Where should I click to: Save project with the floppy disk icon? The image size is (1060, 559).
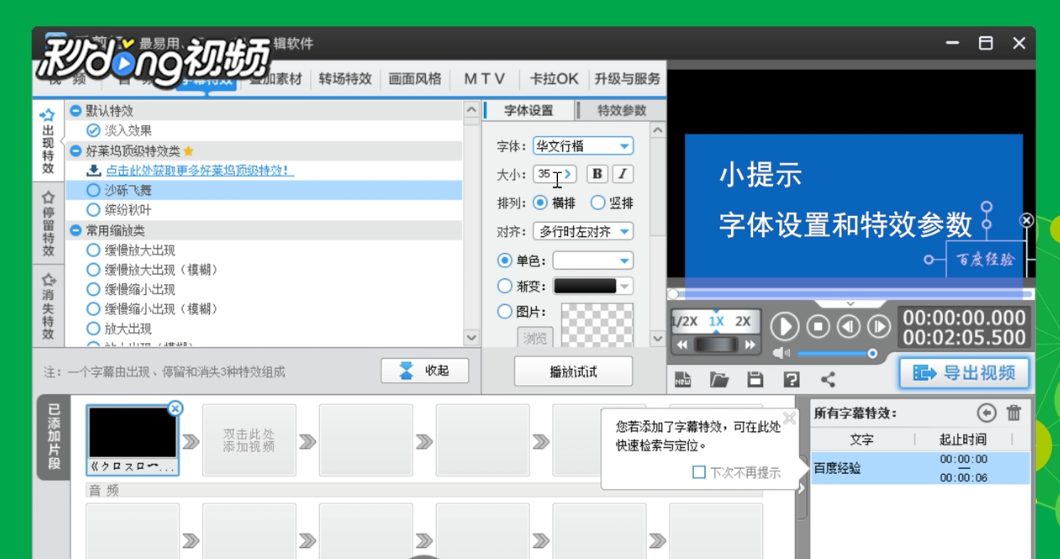click(x=755, y=380)
